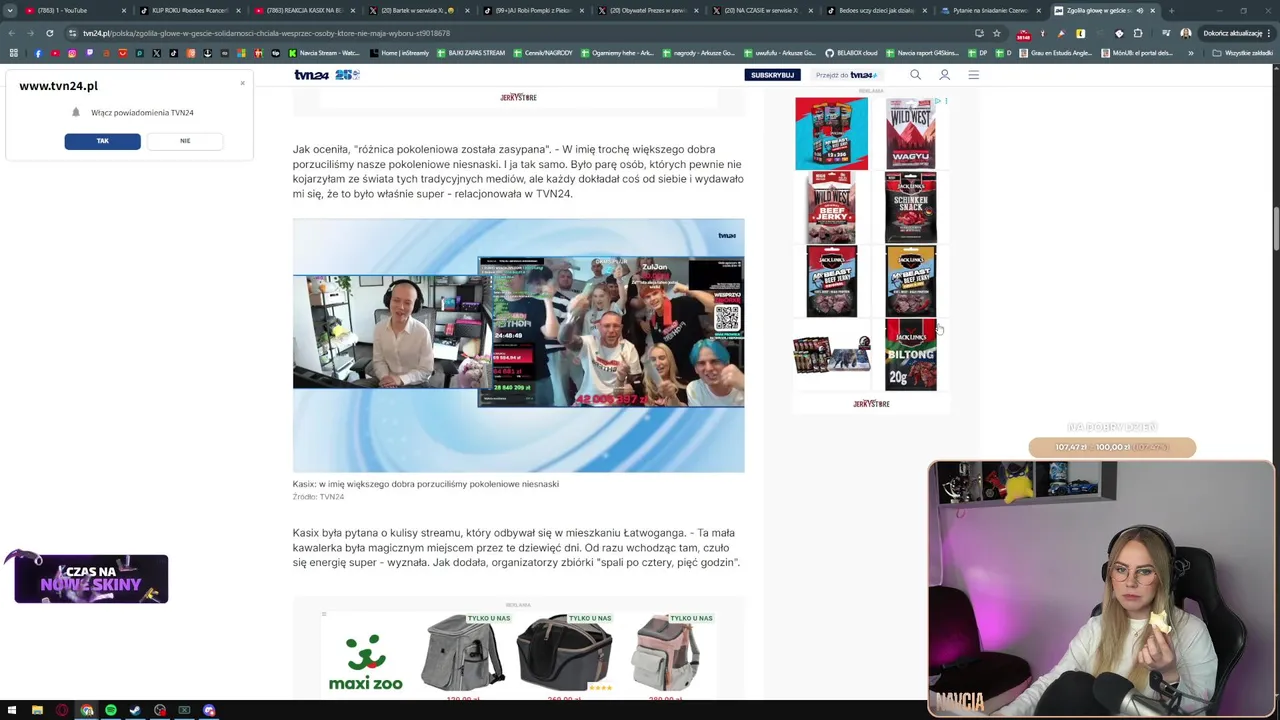The height and width of the screenshot is (720, 1280).
Task: Click the Instagram bookmark icon
Action: (72, 53)
